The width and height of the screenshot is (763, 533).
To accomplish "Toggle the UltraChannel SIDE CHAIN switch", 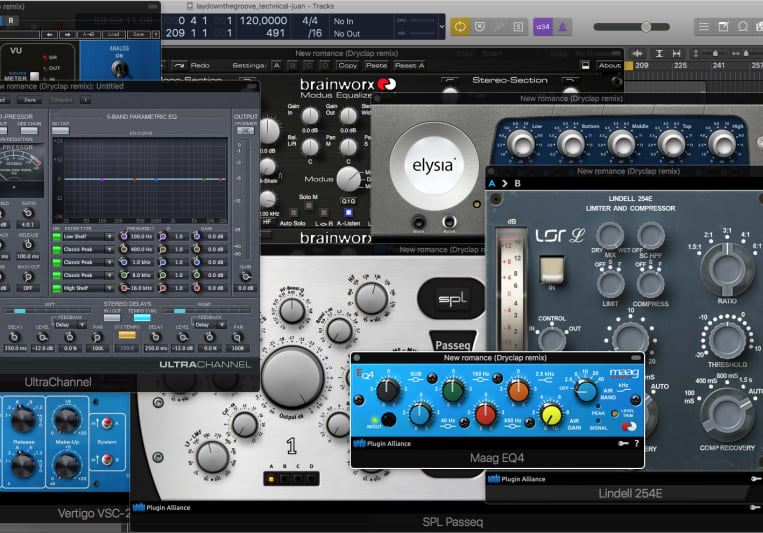I will [x=29, y=130].
